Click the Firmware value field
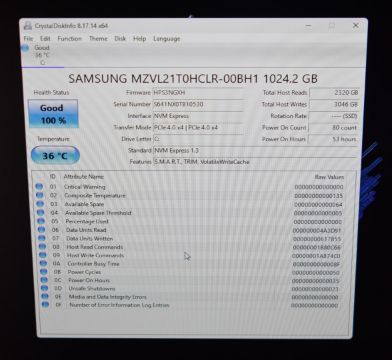This screenshot has width=392, height=360. (x=198, y=93)
